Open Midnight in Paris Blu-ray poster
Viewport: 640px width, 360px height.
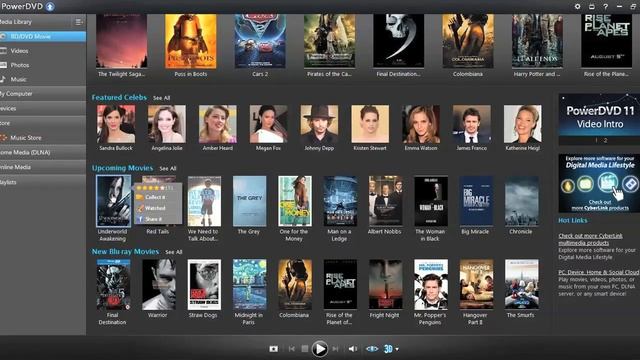(x=249, y=284)
